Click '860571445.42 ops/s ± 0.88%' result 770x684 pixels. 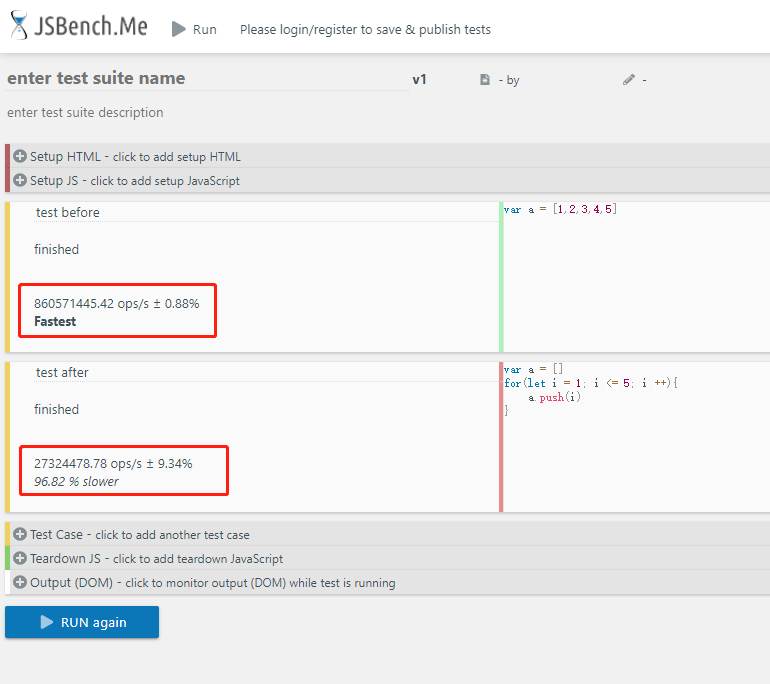coord(117,303)
